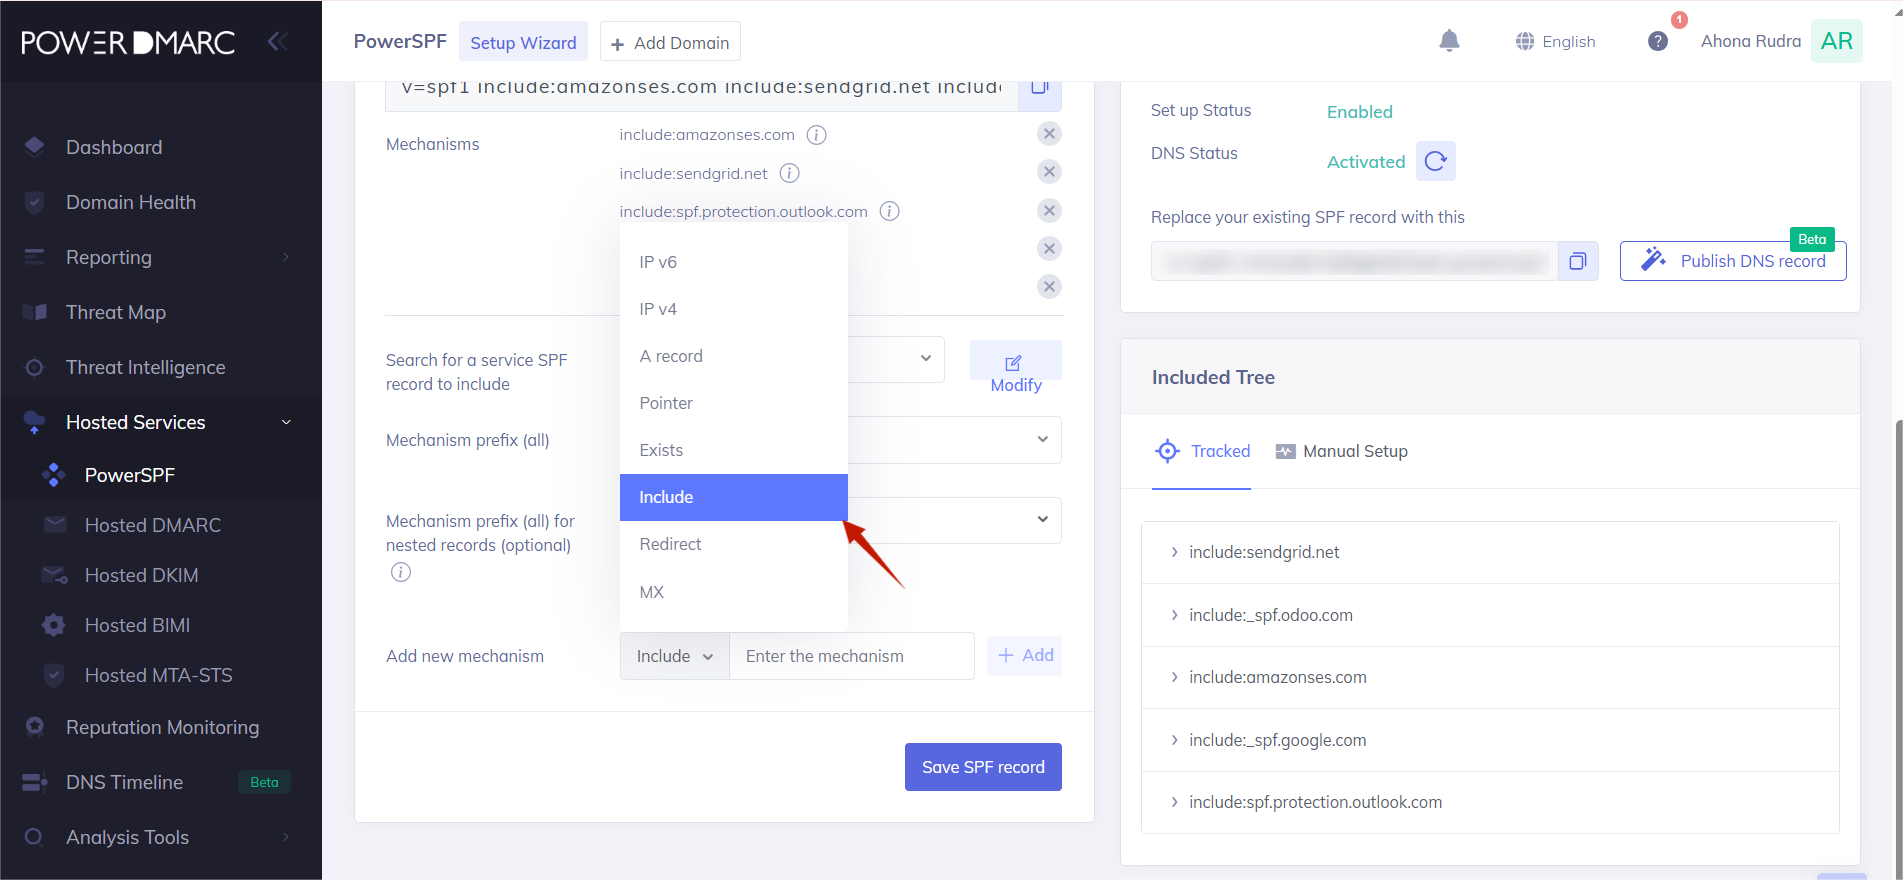The height and width of the screenshot is (880, 1903).
Task: Click the Enter the mechanism field
Action: coord(851,656)
